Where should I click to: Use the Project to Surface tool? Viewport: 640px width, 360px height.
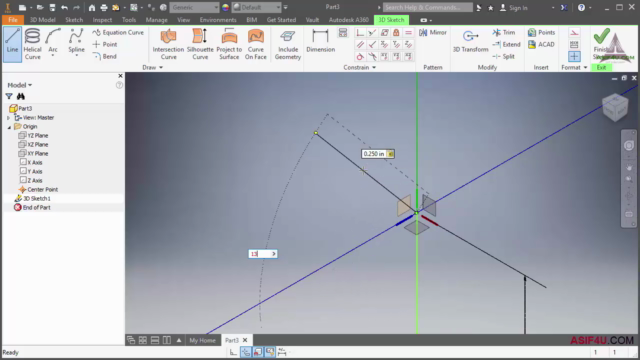(229, 44)
